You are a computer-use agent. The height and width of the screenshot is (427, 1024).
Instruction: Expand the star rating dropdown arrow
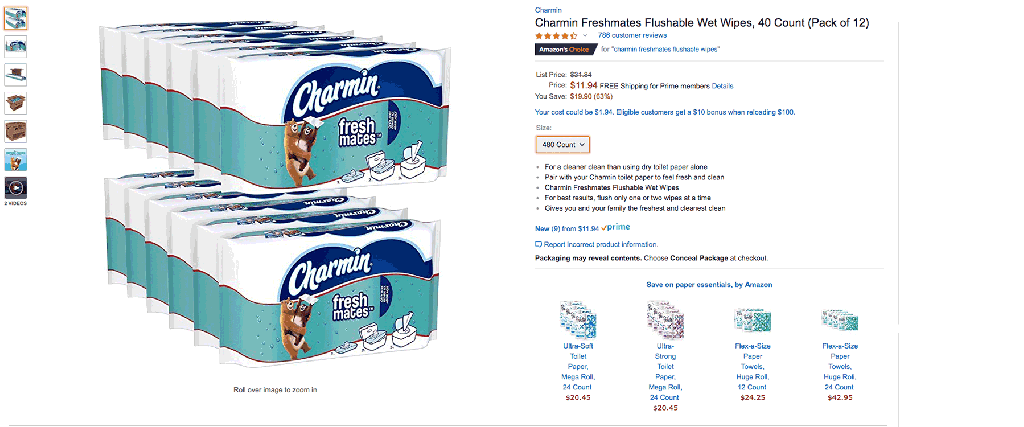point(584,35)
